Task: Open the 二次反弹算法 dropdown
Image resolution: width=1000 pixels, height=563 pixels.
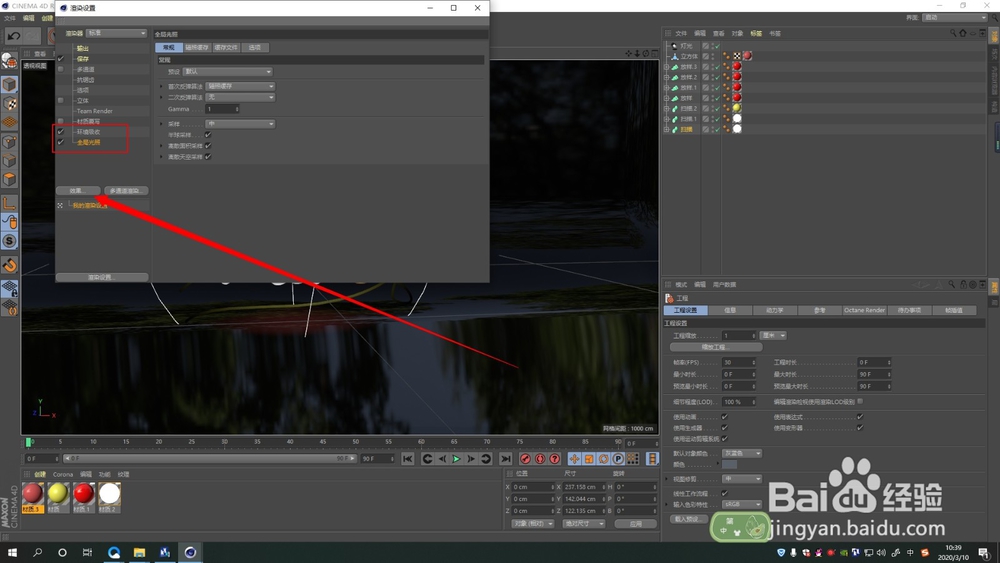Action: 240,98
